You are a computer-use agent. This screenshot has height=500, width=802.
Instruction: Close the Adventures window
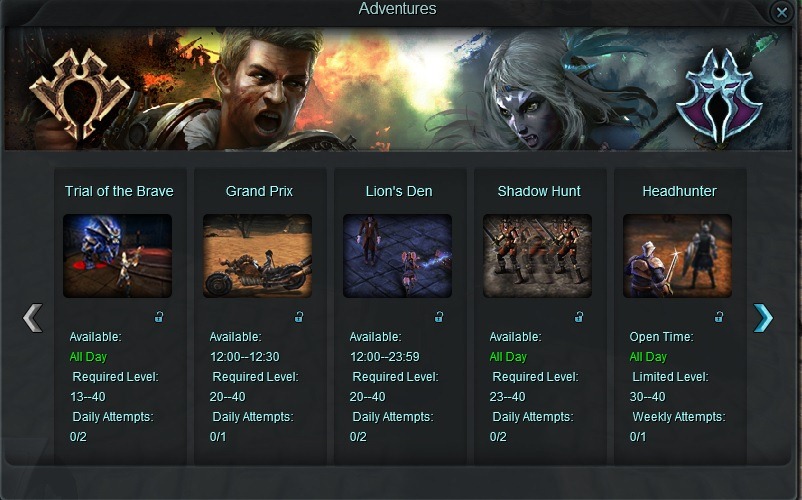click(x=782, y=12)
